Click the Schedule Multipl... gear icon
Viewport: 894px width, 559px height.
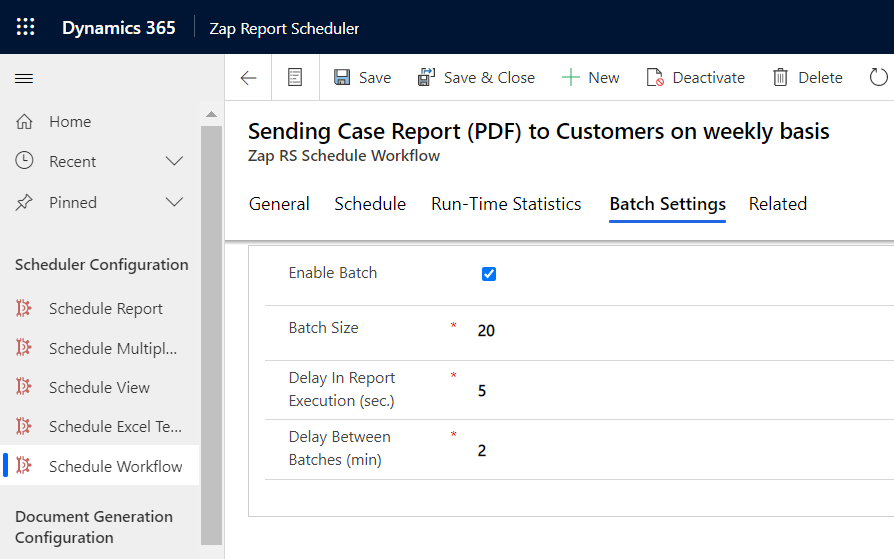23,347
